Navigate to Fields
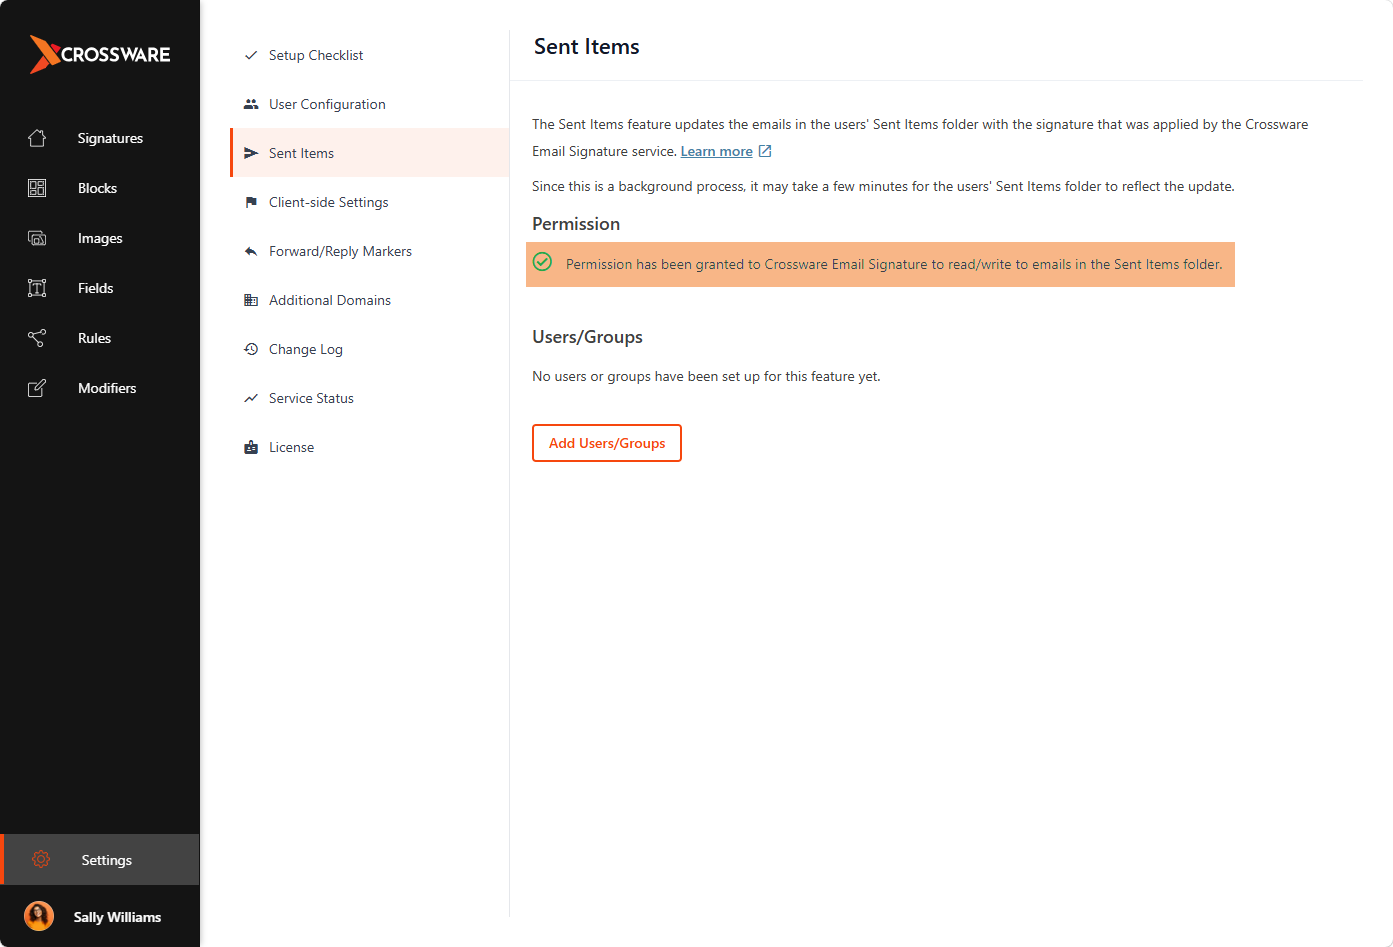1393x947 pixels. coord(95,288)
